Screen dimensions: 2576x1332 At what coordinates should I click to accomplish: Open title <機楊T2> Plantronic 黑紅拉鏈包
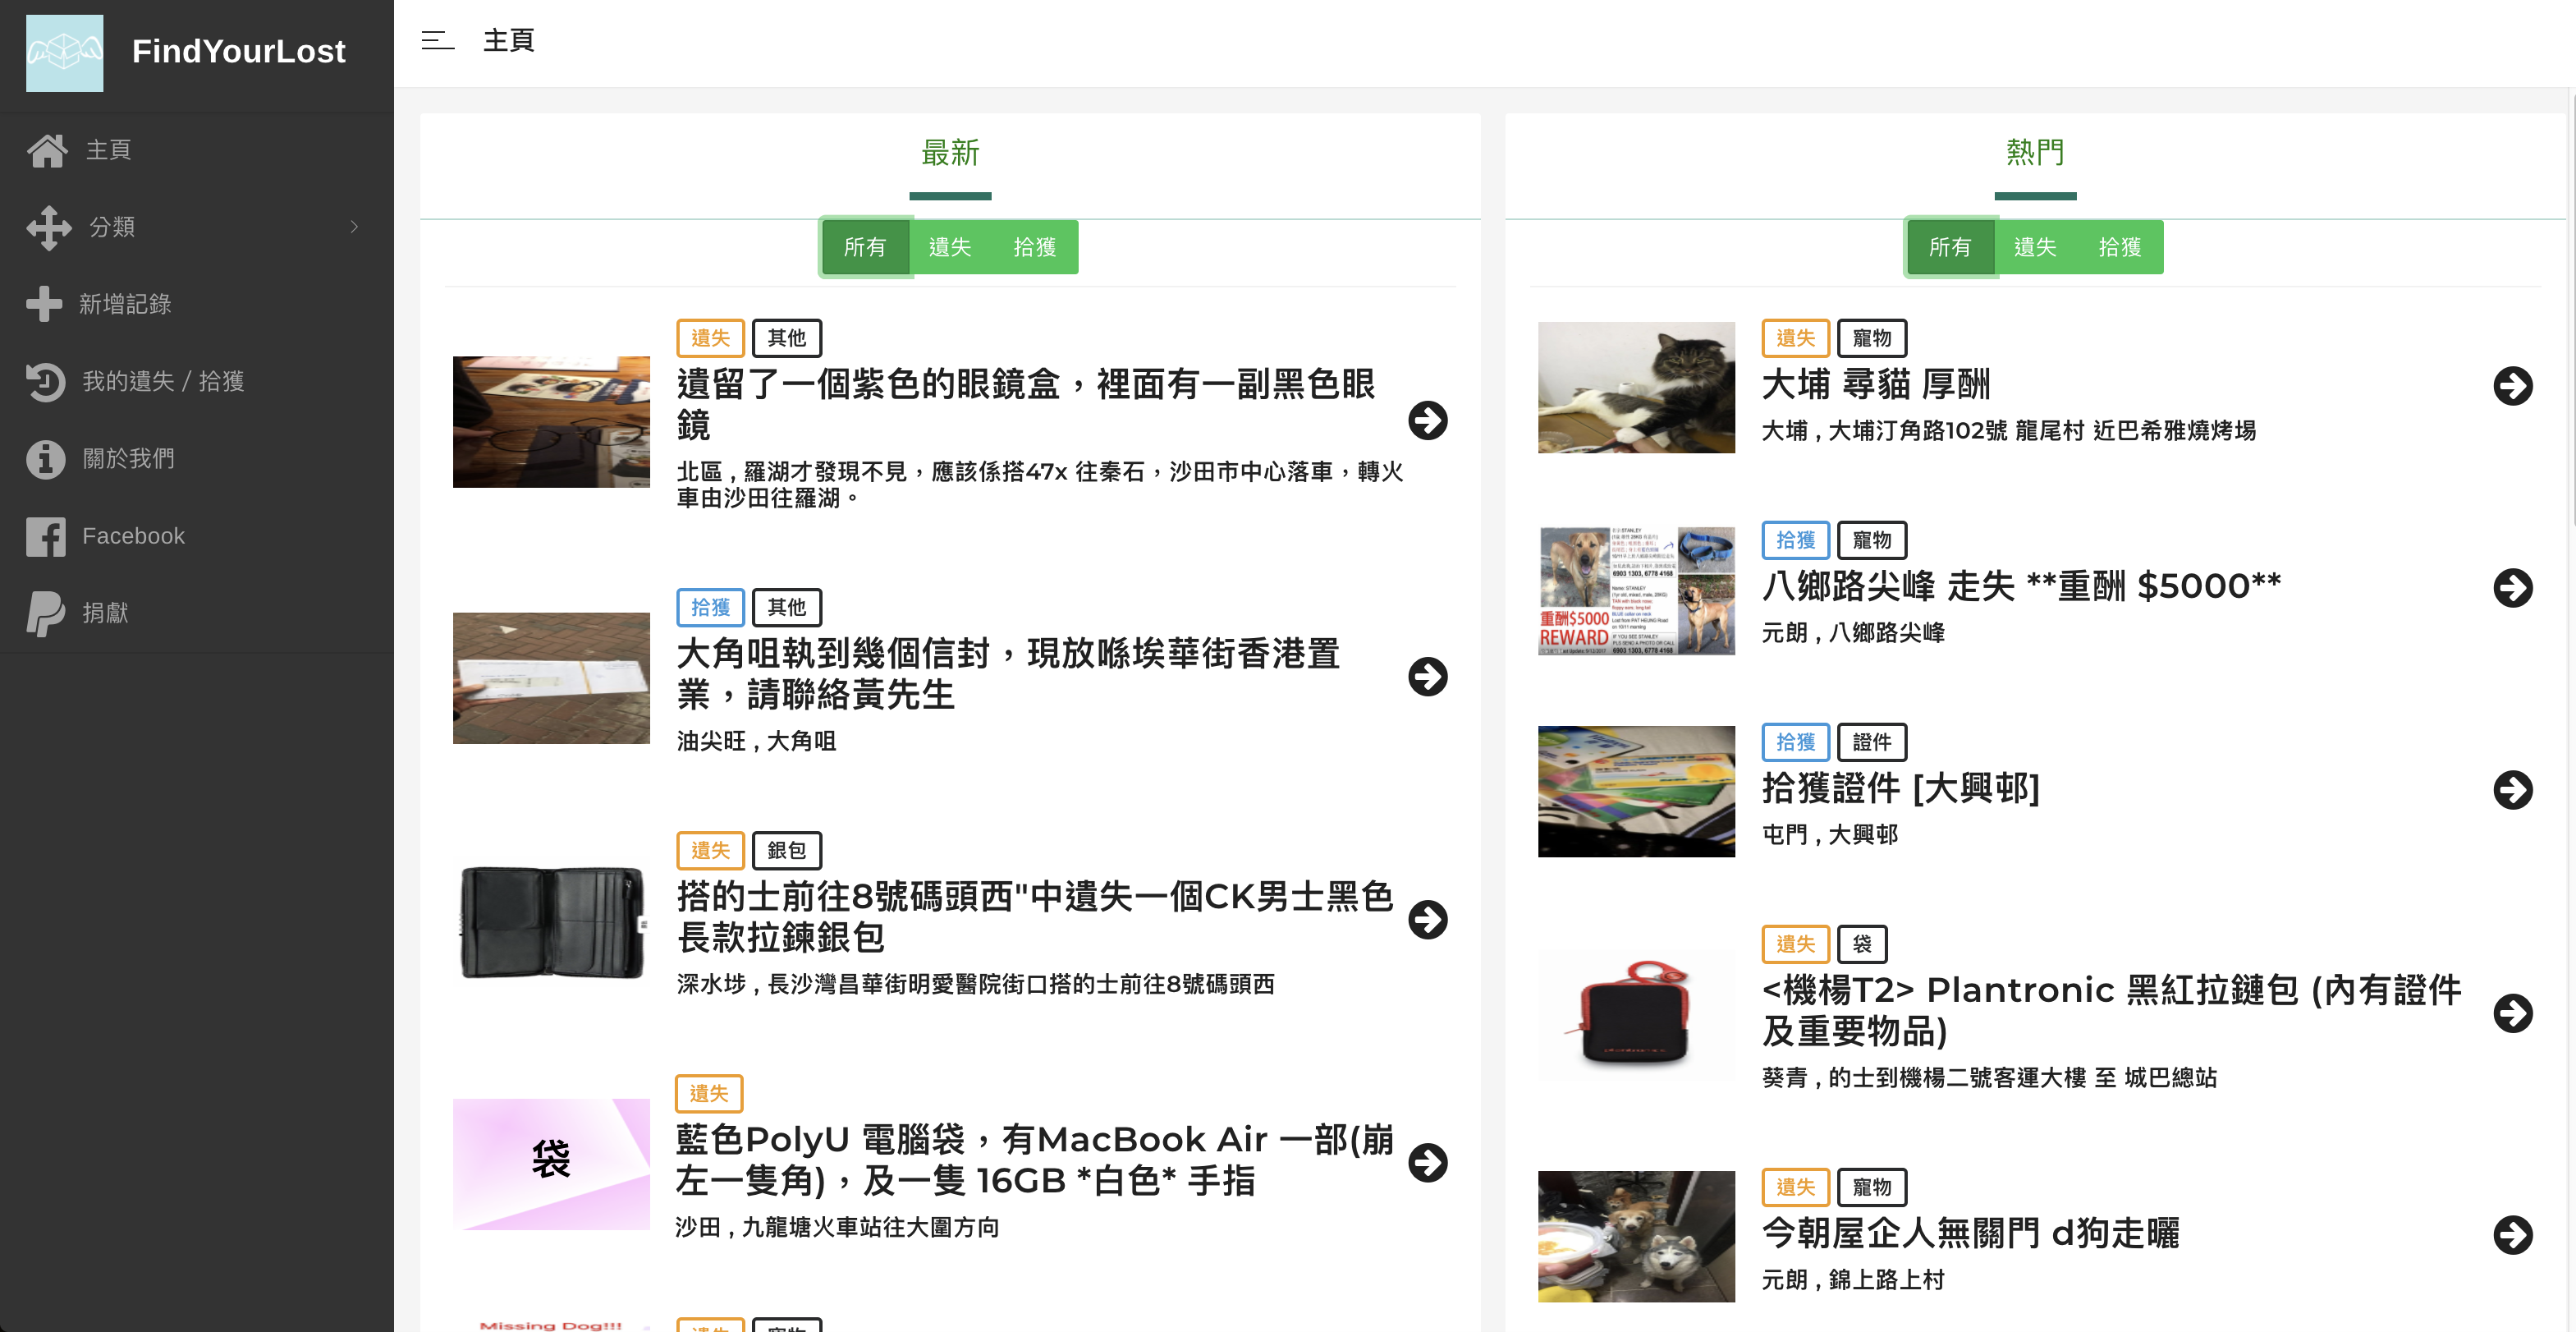click(x=2111, y=1011)
